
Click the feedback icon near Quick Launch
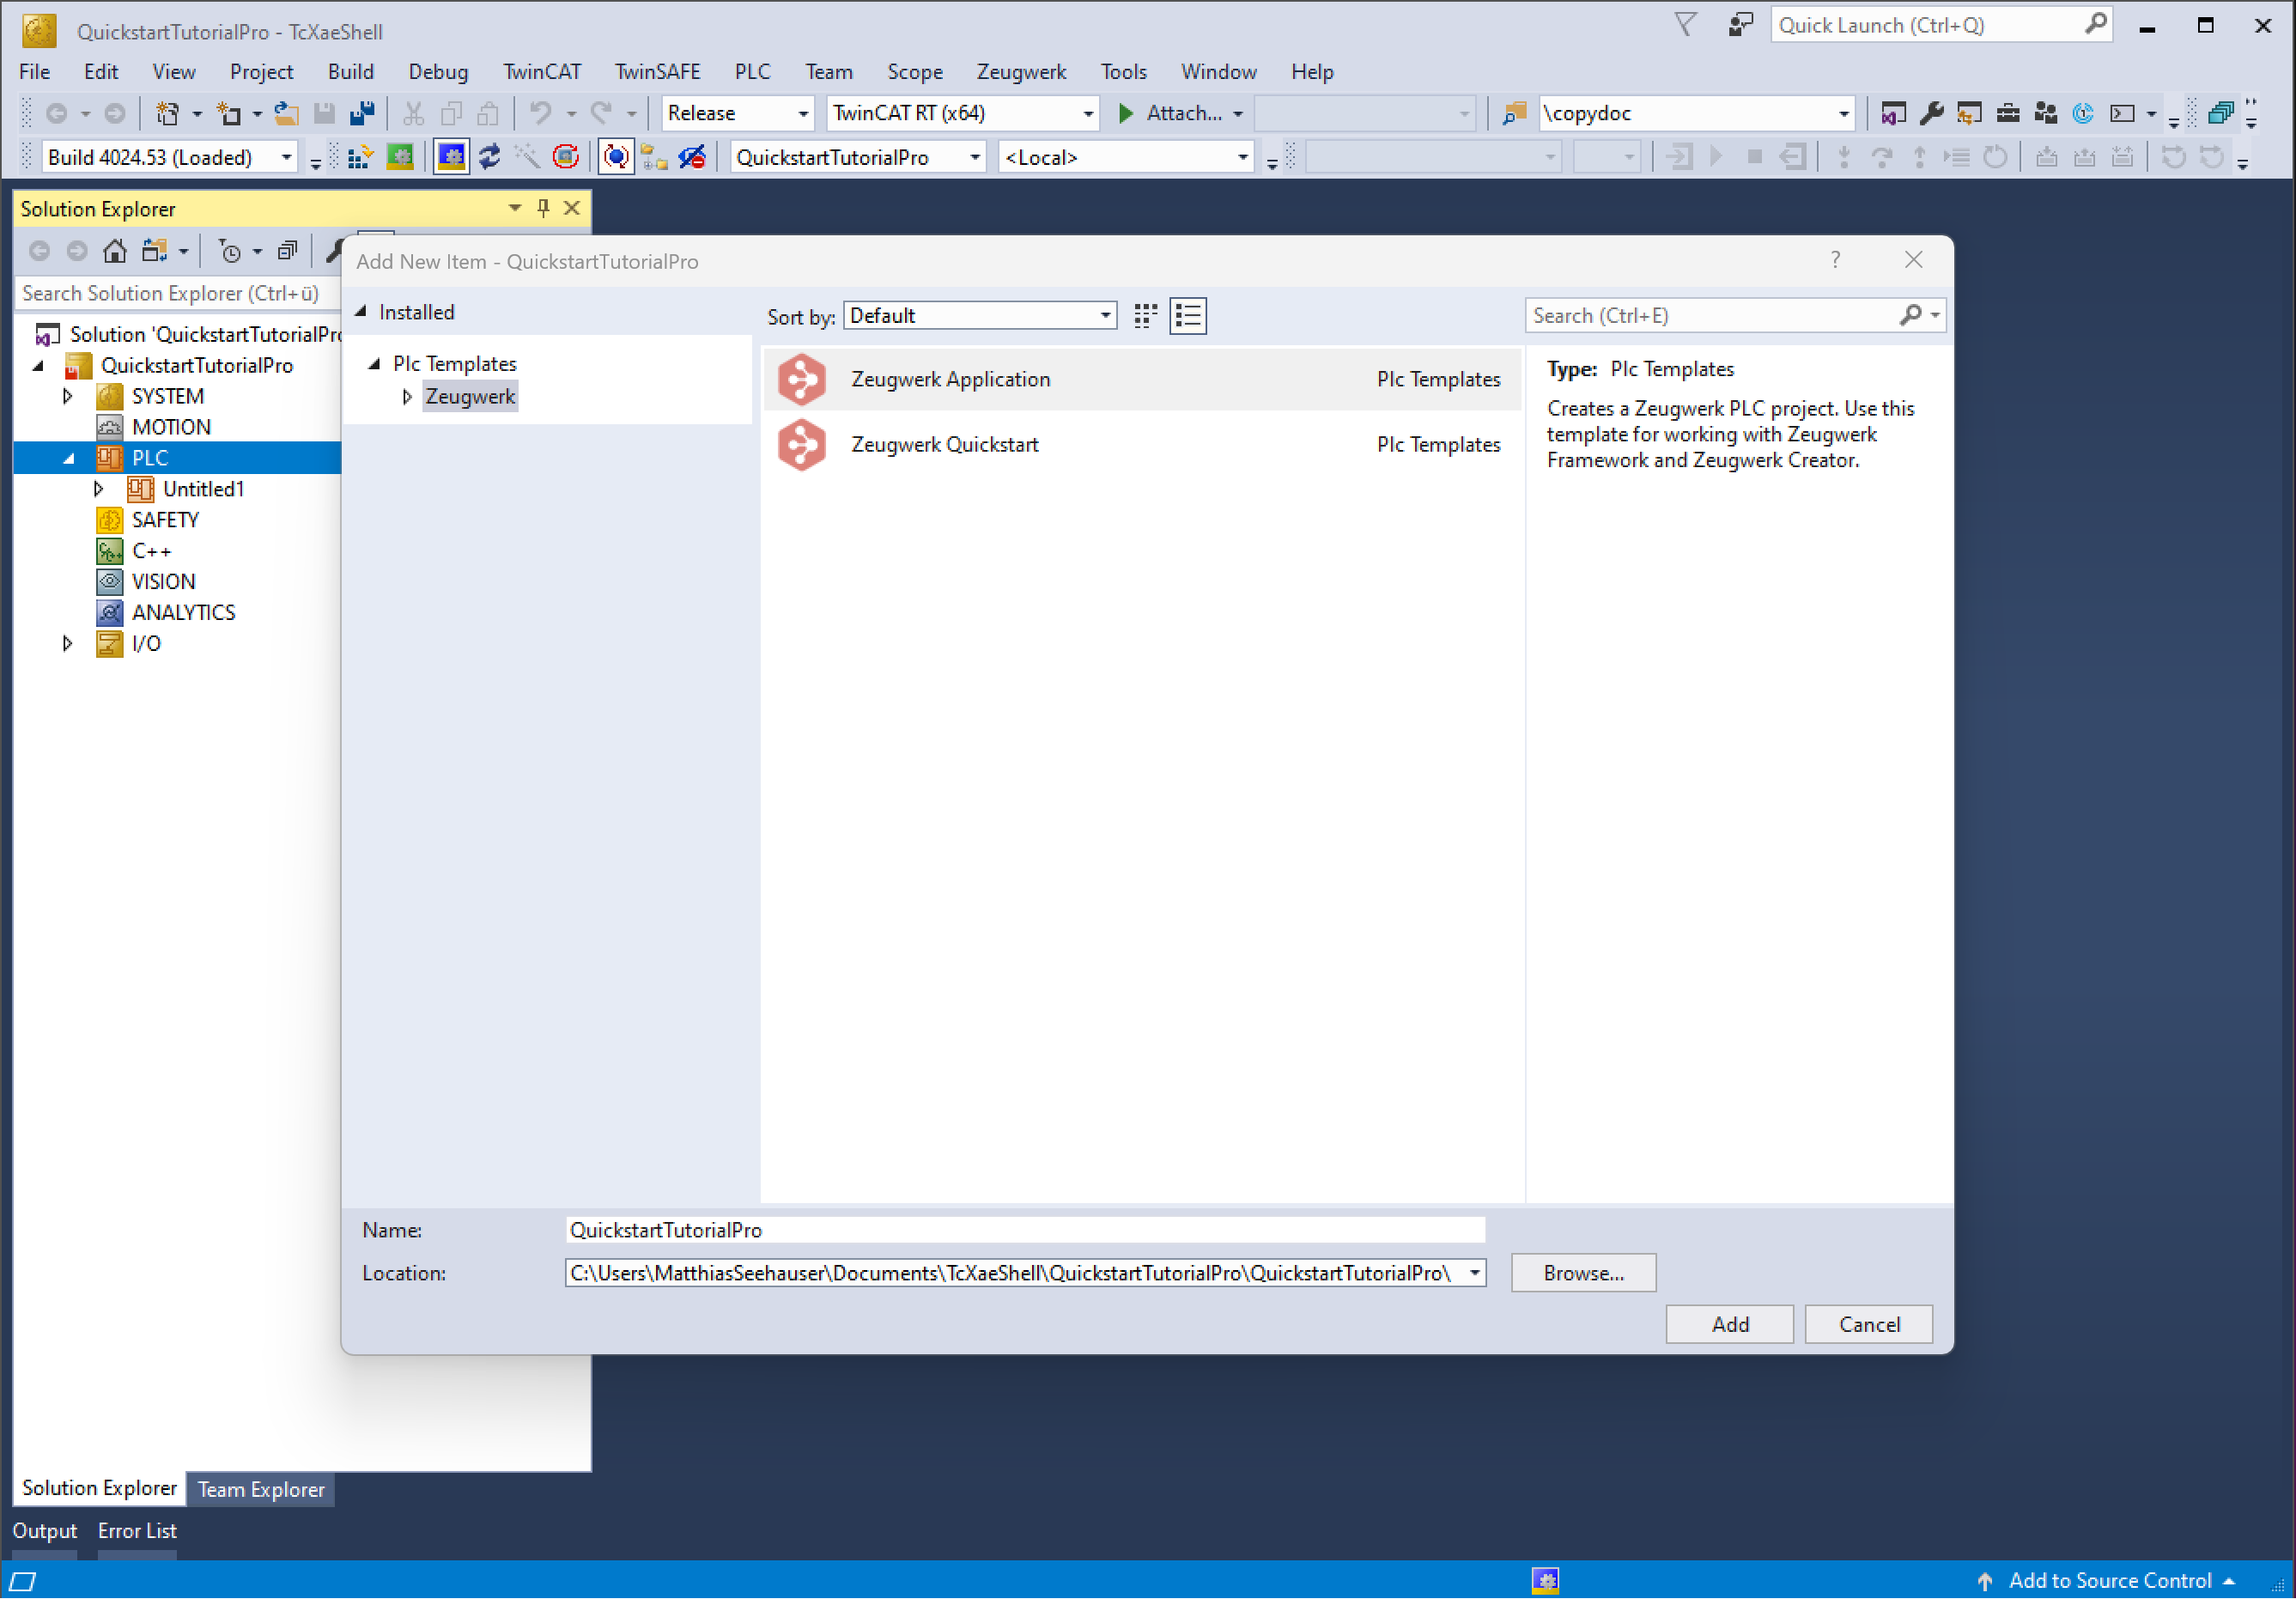[x=1741, y=25]
